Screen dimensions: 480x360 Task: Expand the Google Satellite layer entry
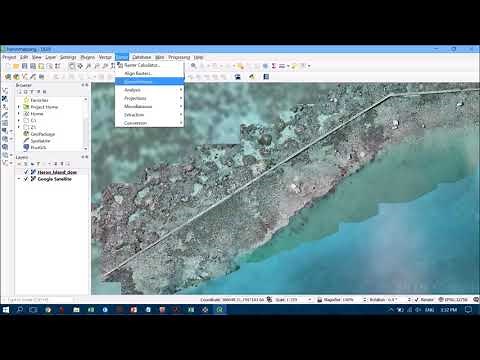point(19,179)
